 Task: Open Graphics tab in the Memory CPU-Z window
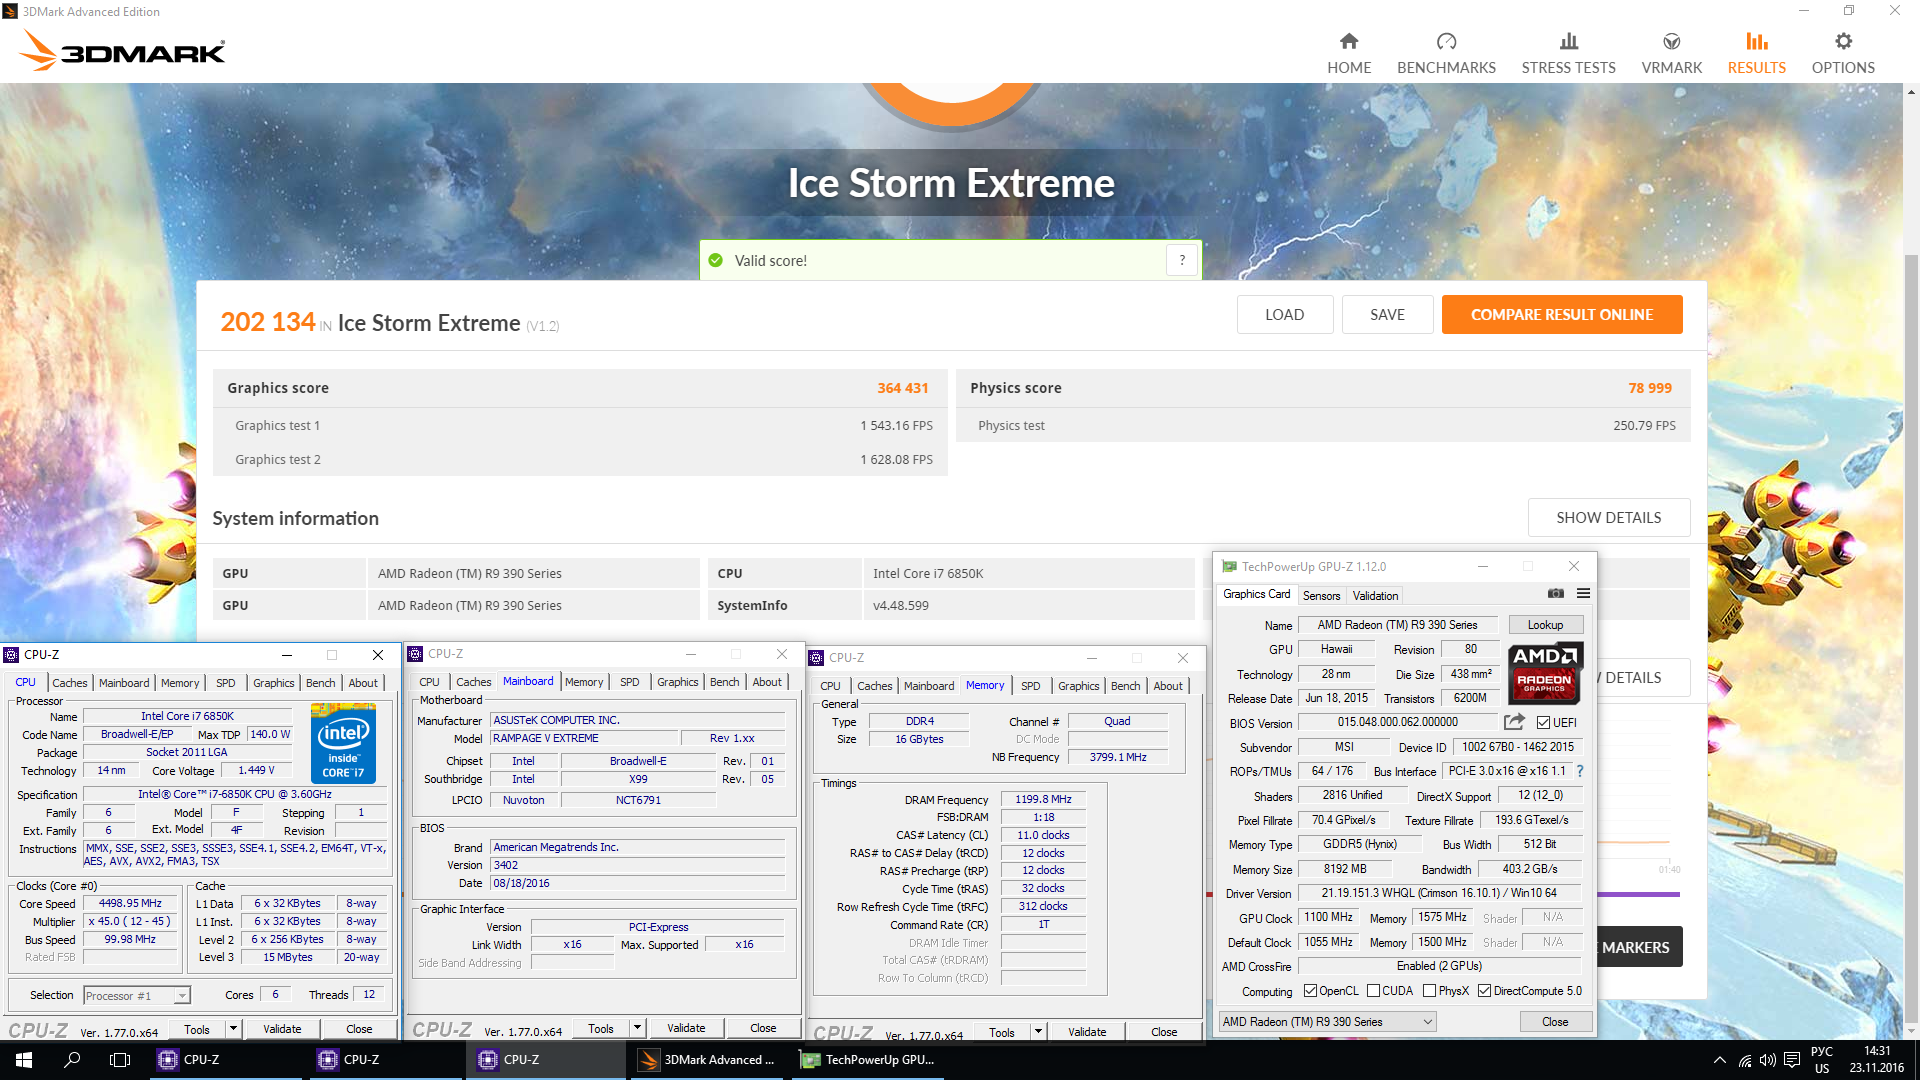[1079, 686]
